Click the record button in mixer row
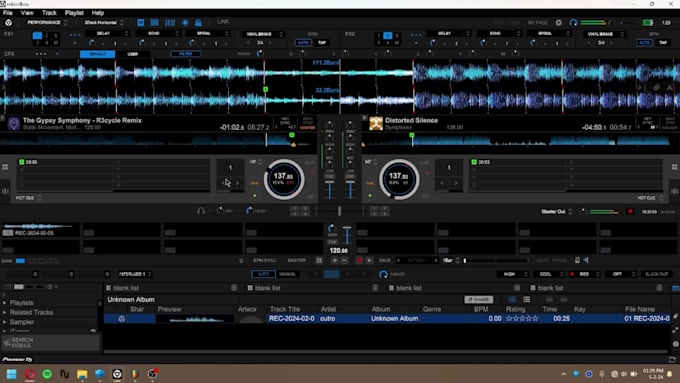The width and height of the screenshot is (680, 383). [x=630, y=212]
